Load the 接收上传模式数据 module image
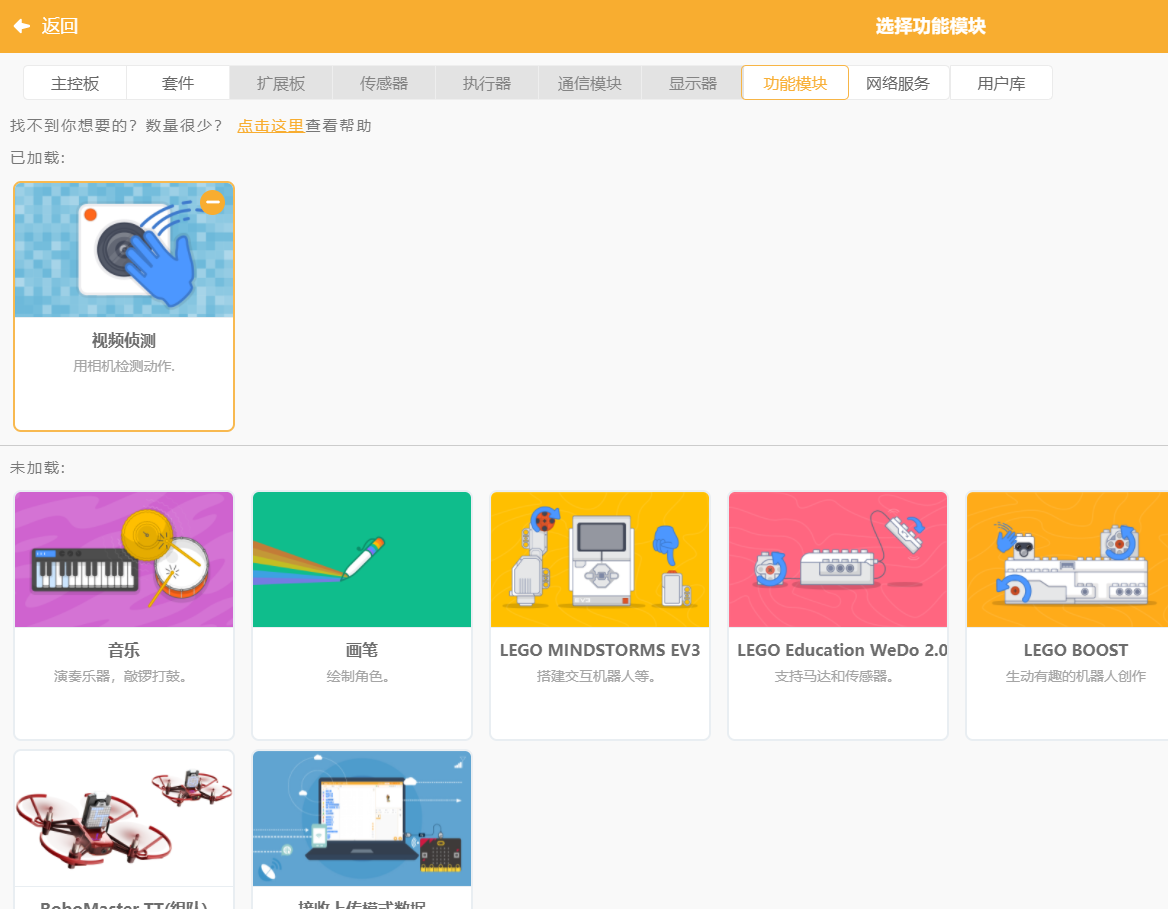 pos(362,819)
